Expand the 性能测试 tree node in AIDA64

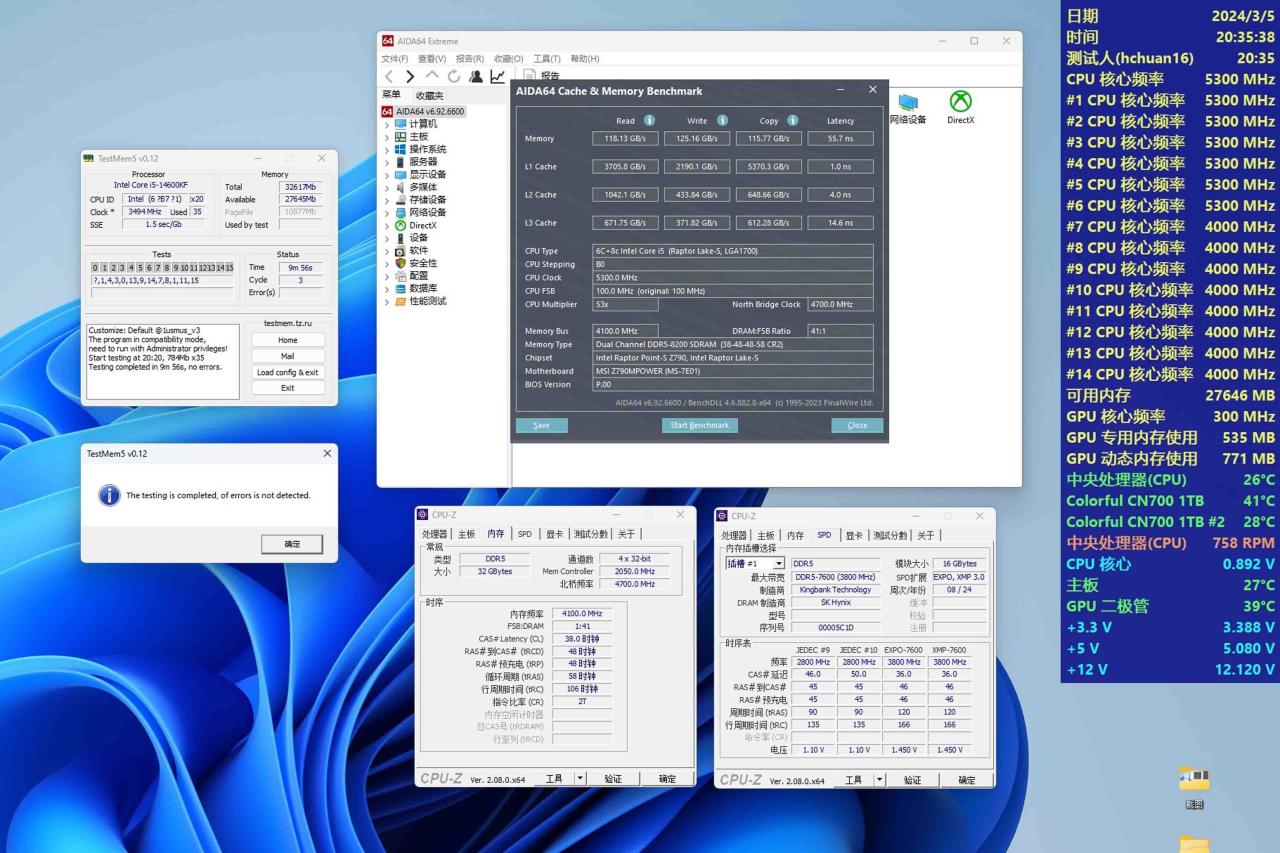(387, 301)
